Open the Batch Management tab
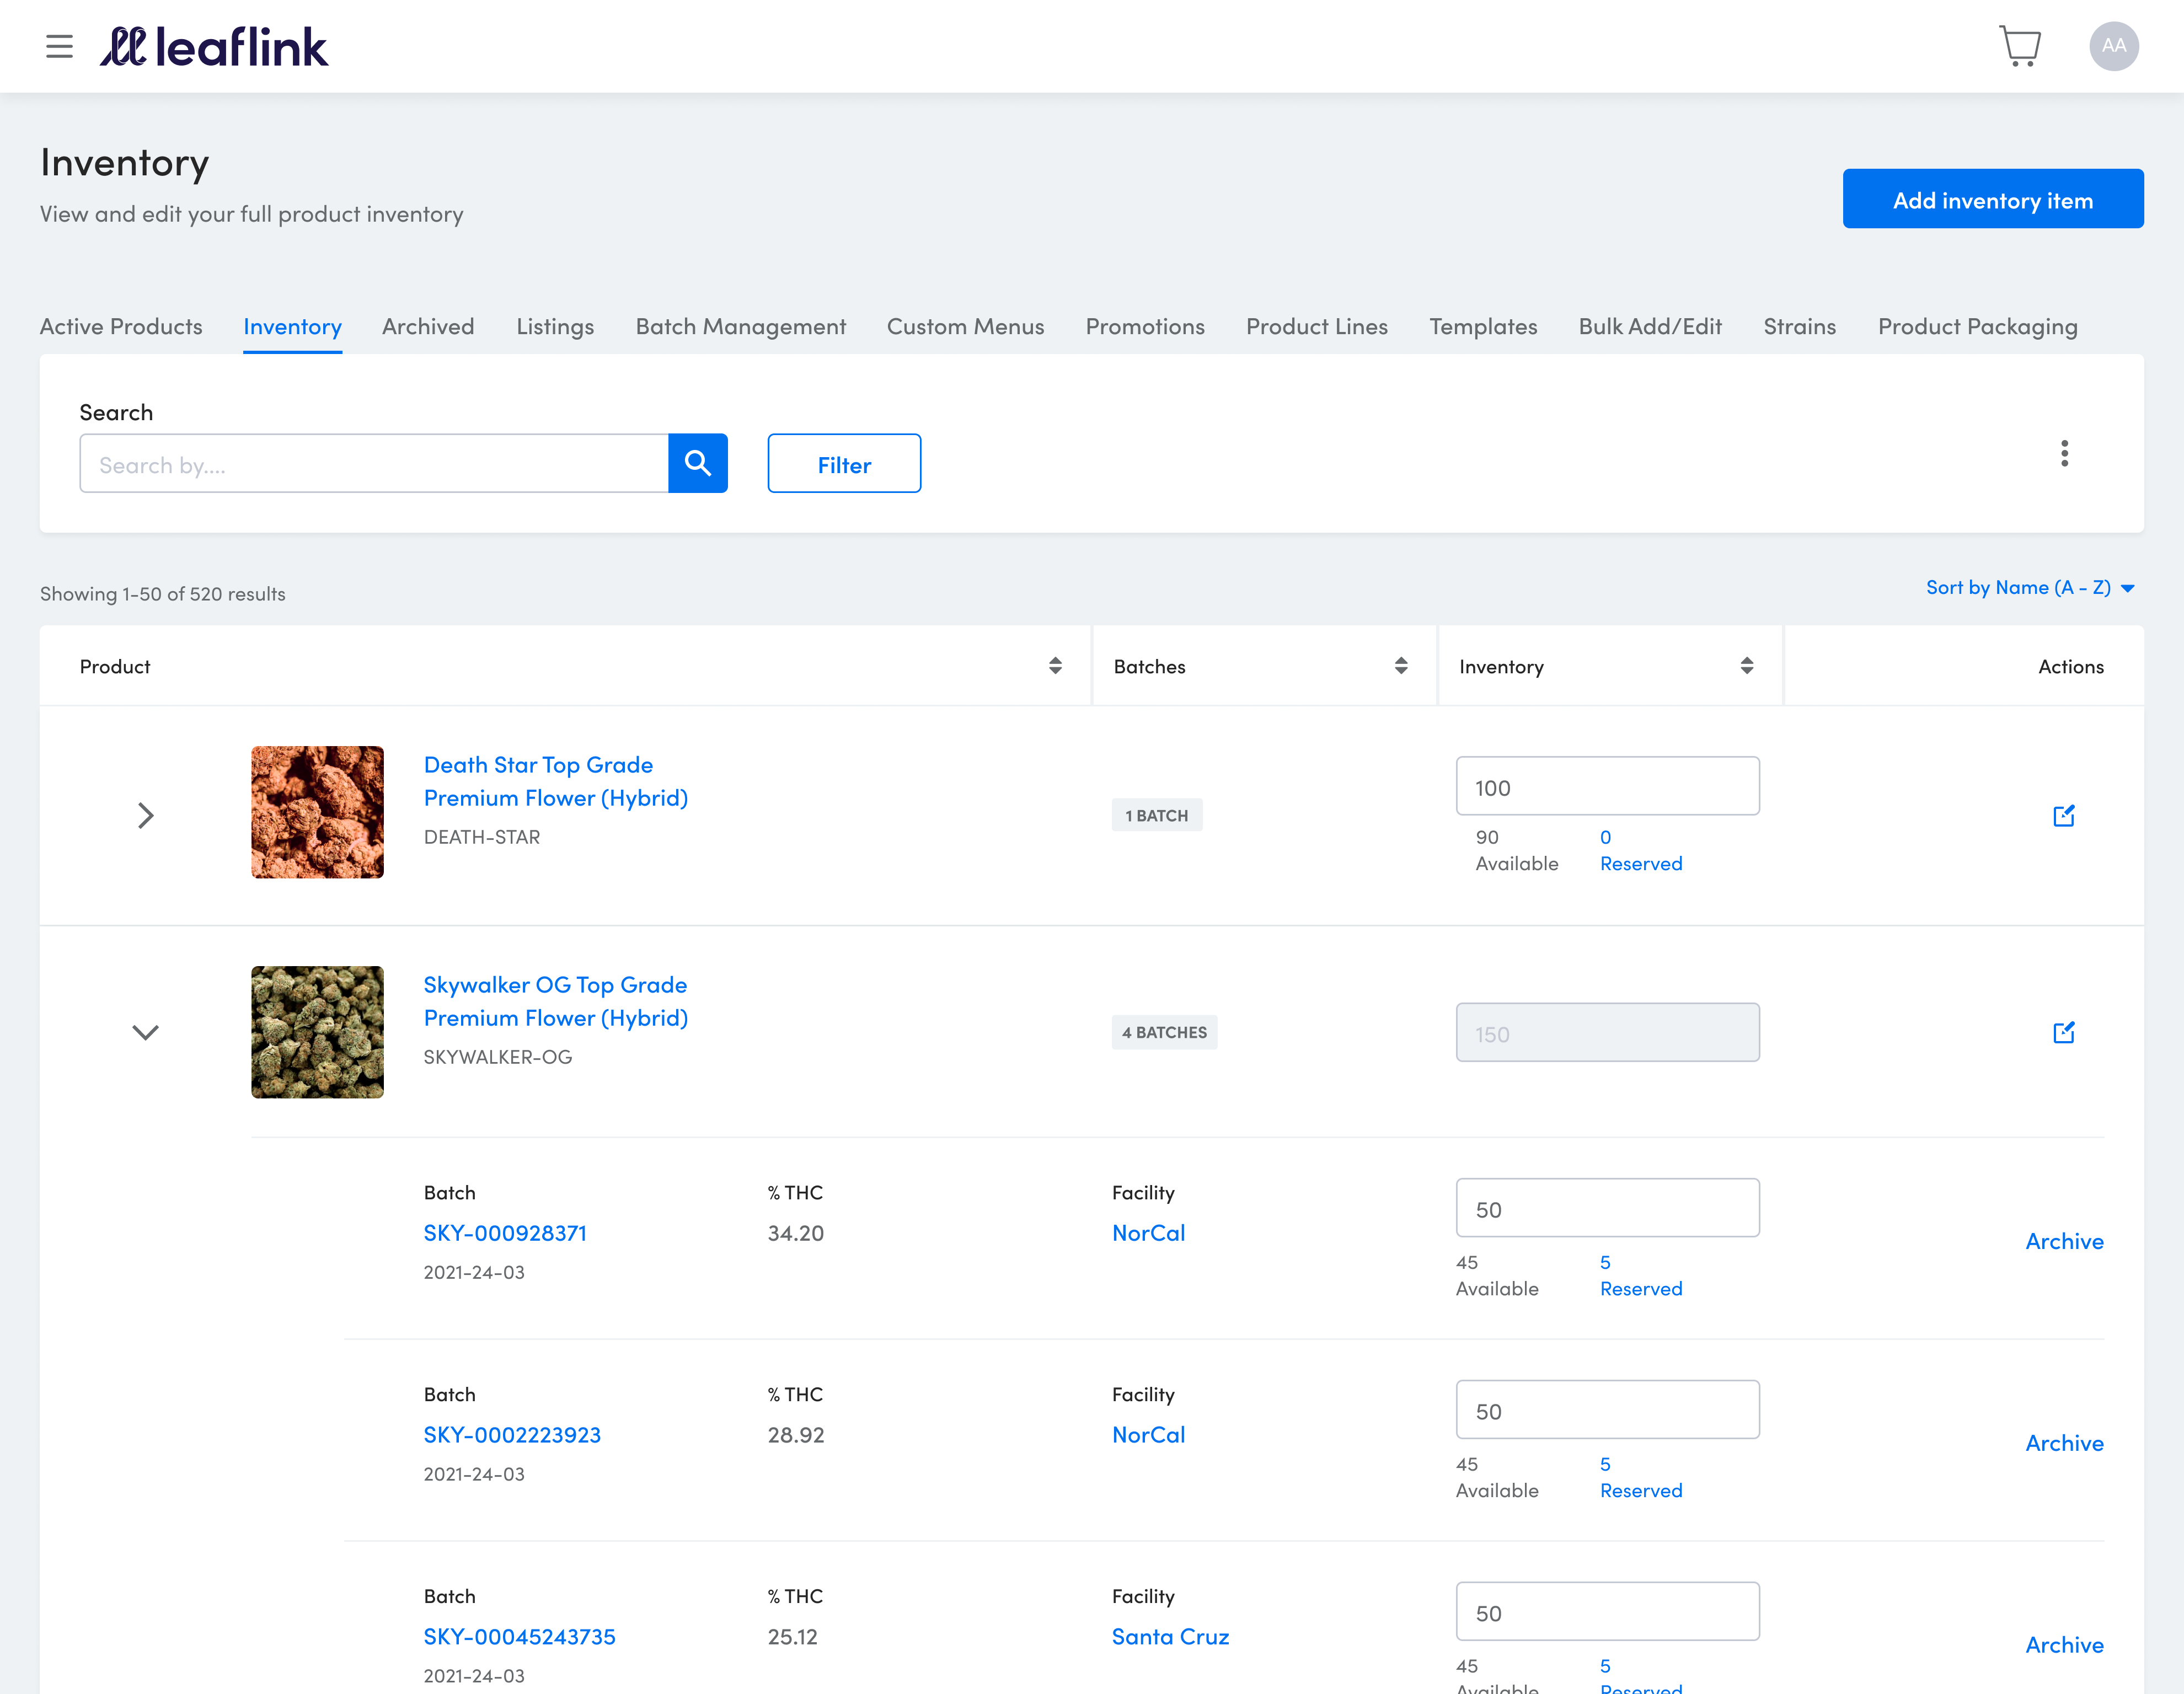 741,326
